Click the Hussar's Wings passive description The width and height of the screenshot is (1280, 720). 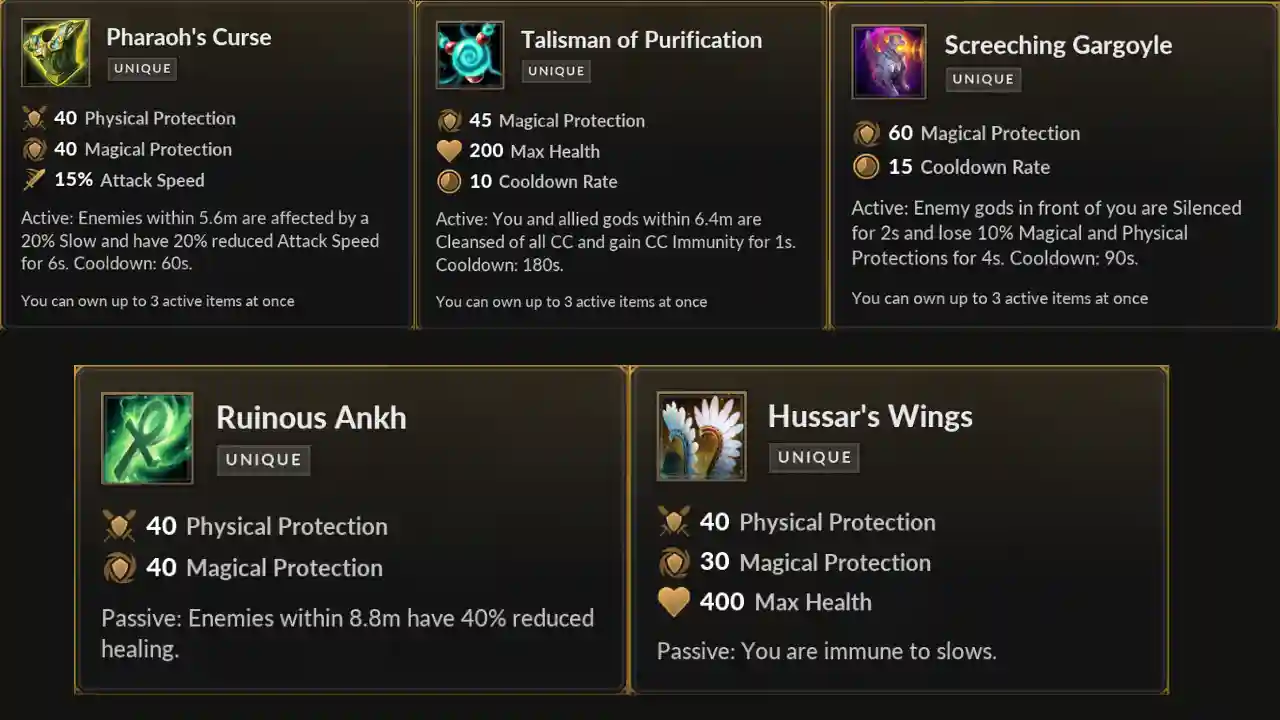pyautogui.click(x=826, y=652)
